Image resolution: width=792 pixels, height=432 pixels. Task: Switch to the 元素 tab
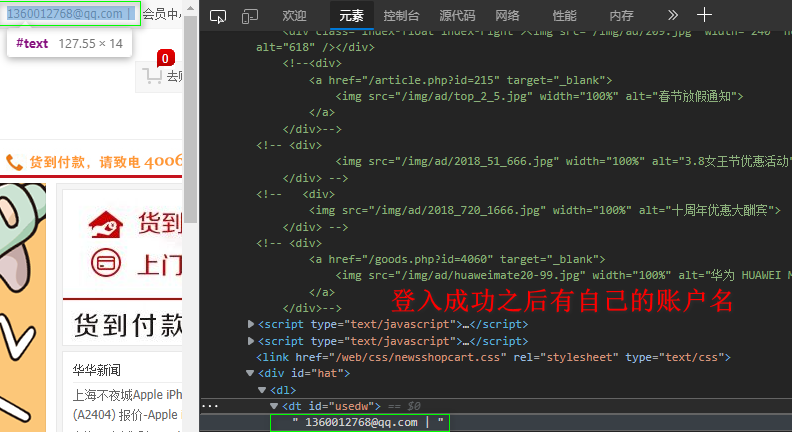tap(351, 16)
